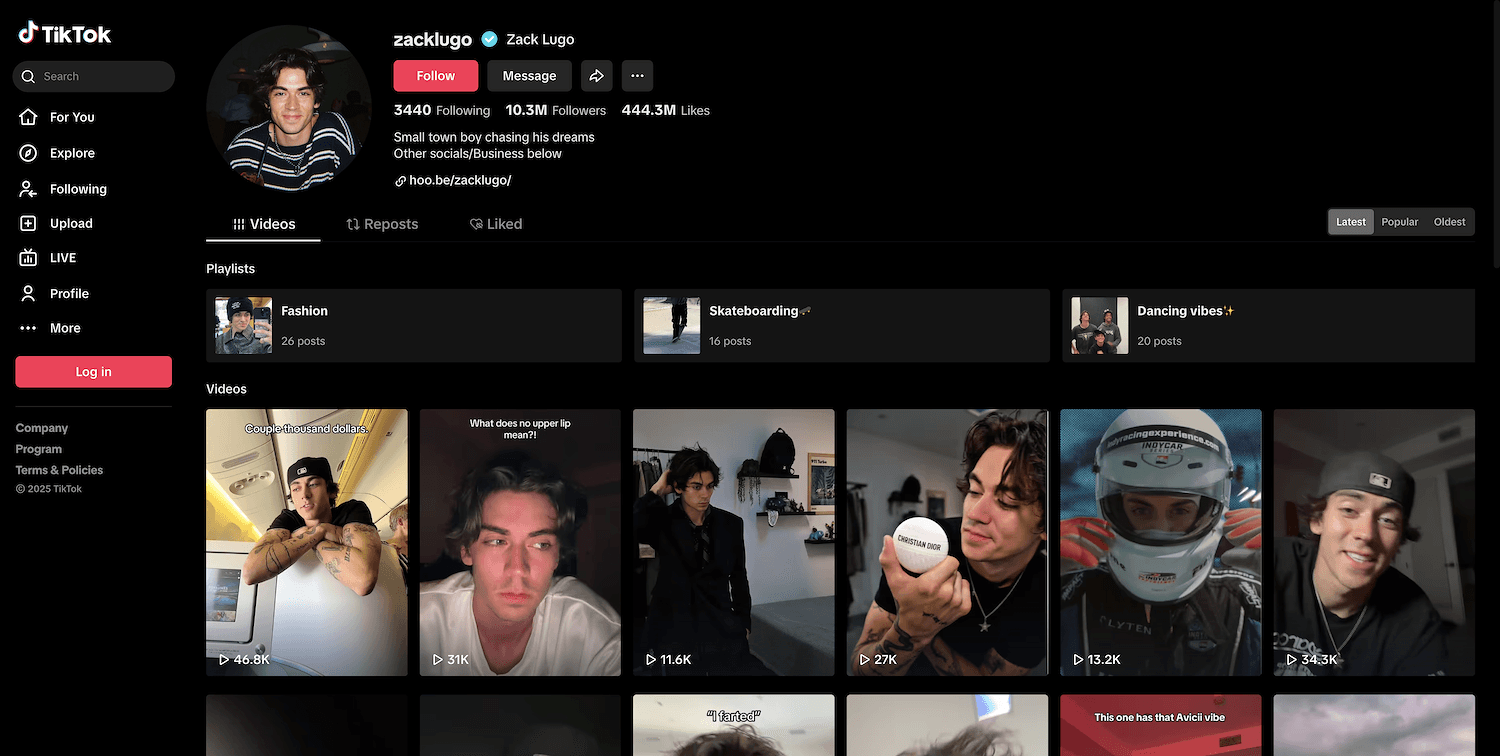The width and height of the screenshot is (1500, 756).
Task: Open the For You home feed
Action: point(71,117)
